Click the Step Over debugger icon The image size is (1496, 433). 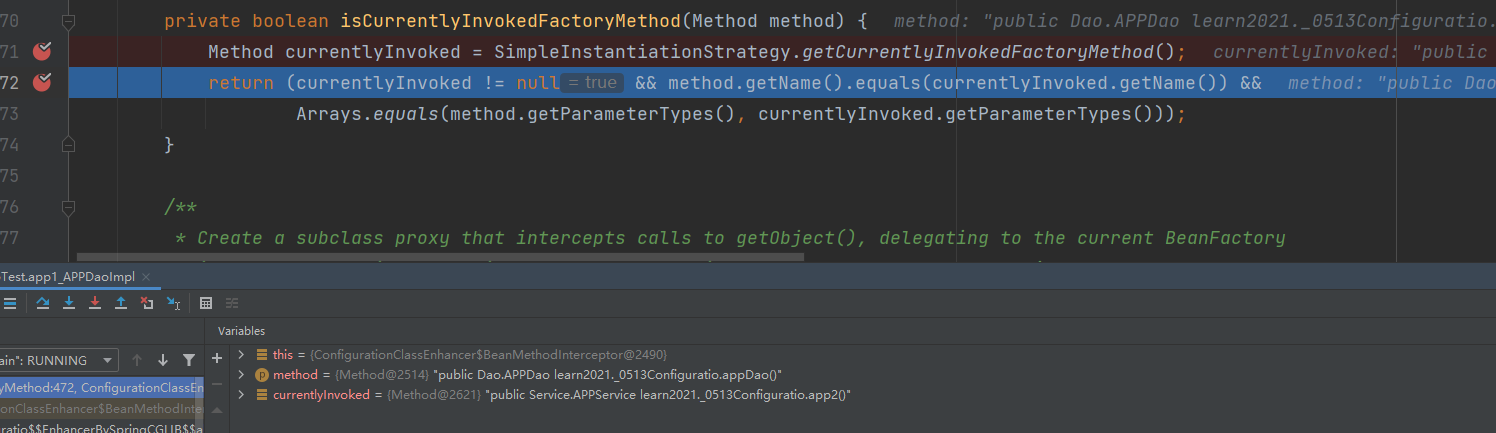[43, 303]
